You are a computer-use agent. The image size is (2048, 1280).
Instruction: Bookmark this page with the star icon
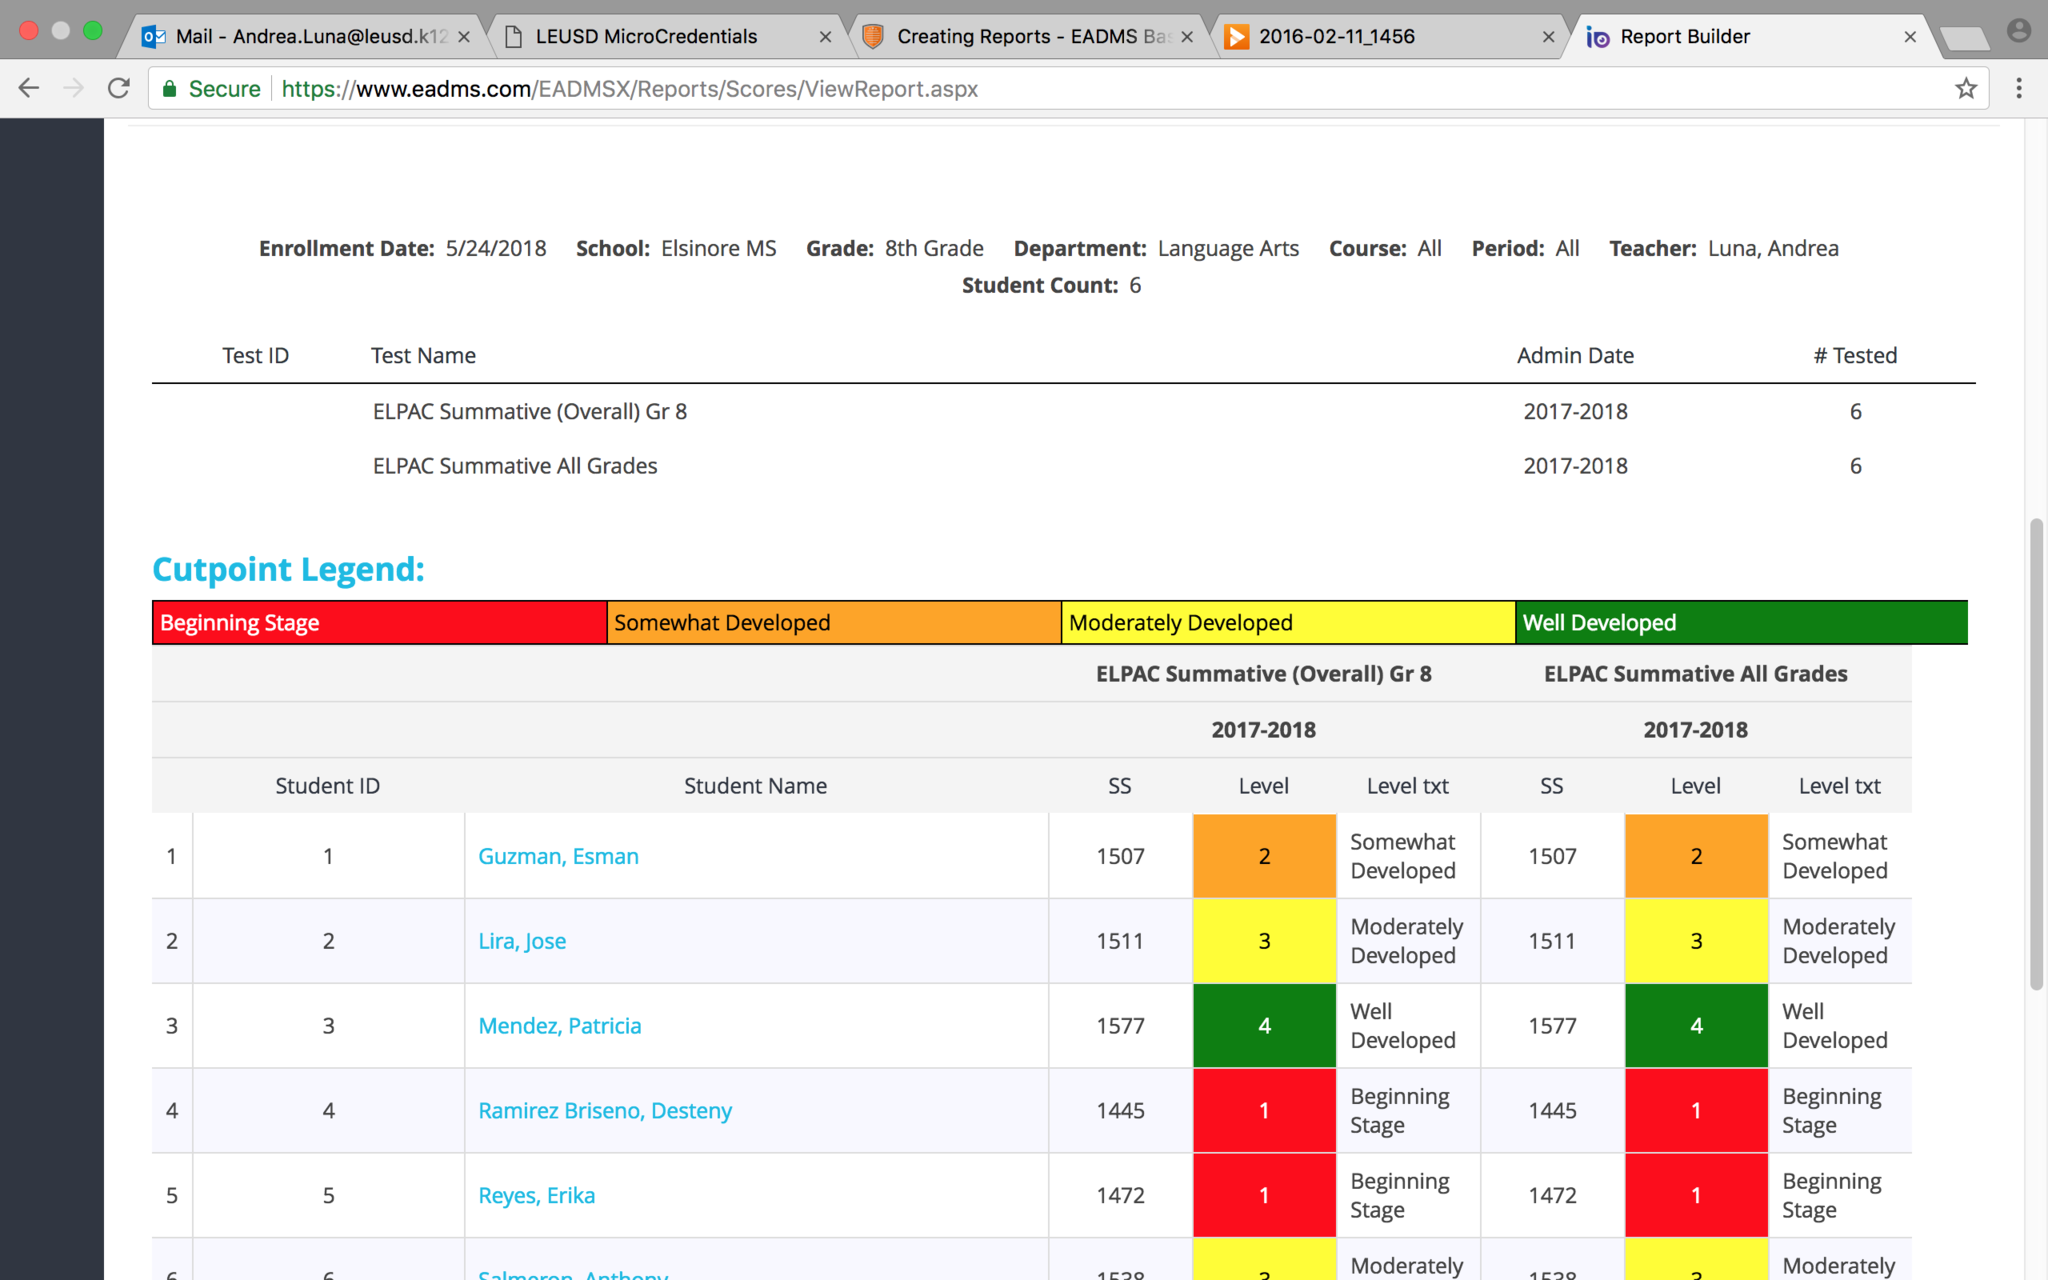pyautogui.click(x=1966, y=89)
